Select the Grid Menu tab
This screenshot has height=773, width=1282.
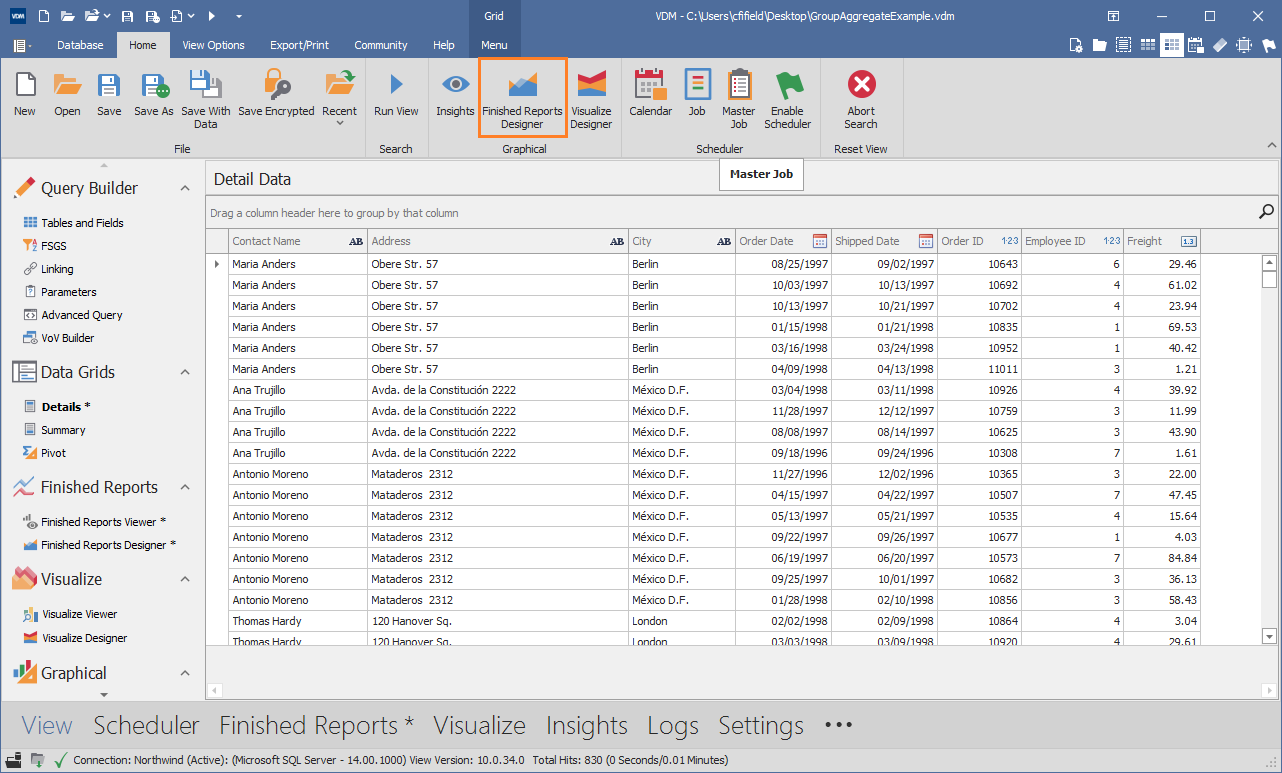coord(494,45)
